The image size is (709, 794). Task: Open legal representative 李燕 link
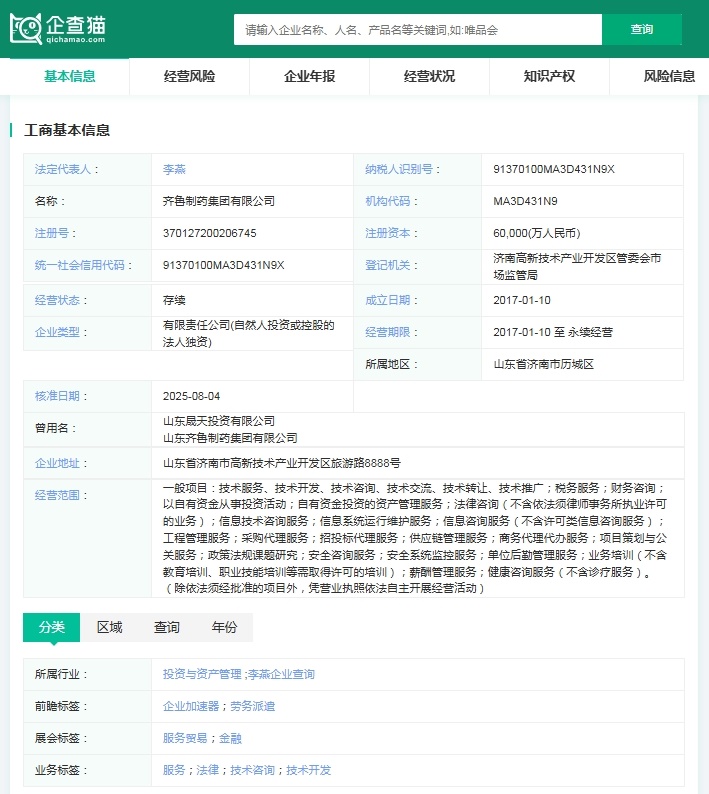174,170
